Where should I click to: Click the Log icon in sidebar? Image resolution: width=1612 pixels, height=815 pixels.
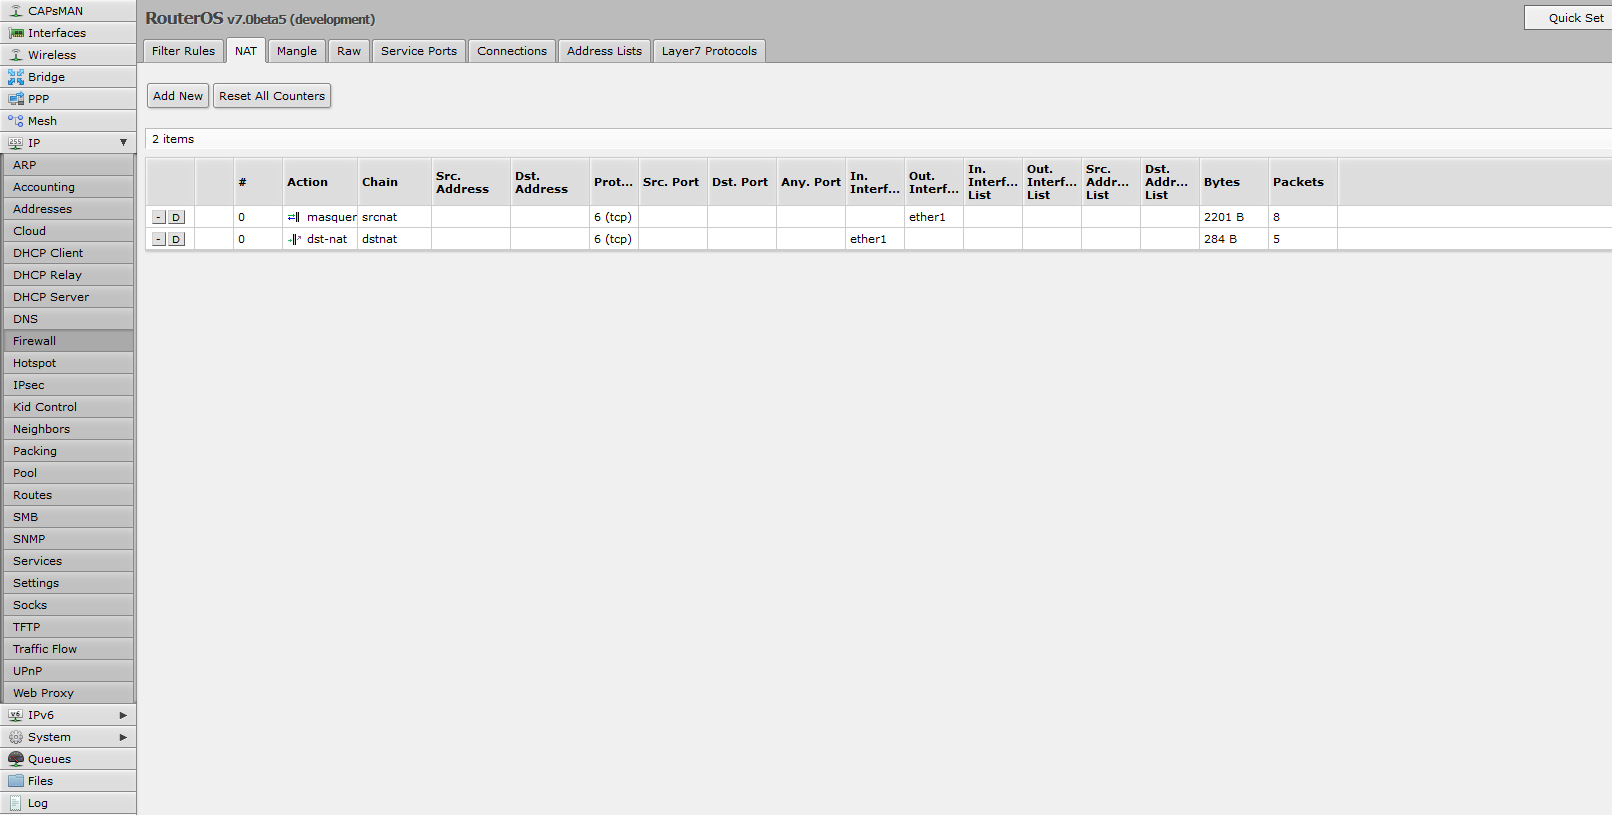[x=16, y=803]
